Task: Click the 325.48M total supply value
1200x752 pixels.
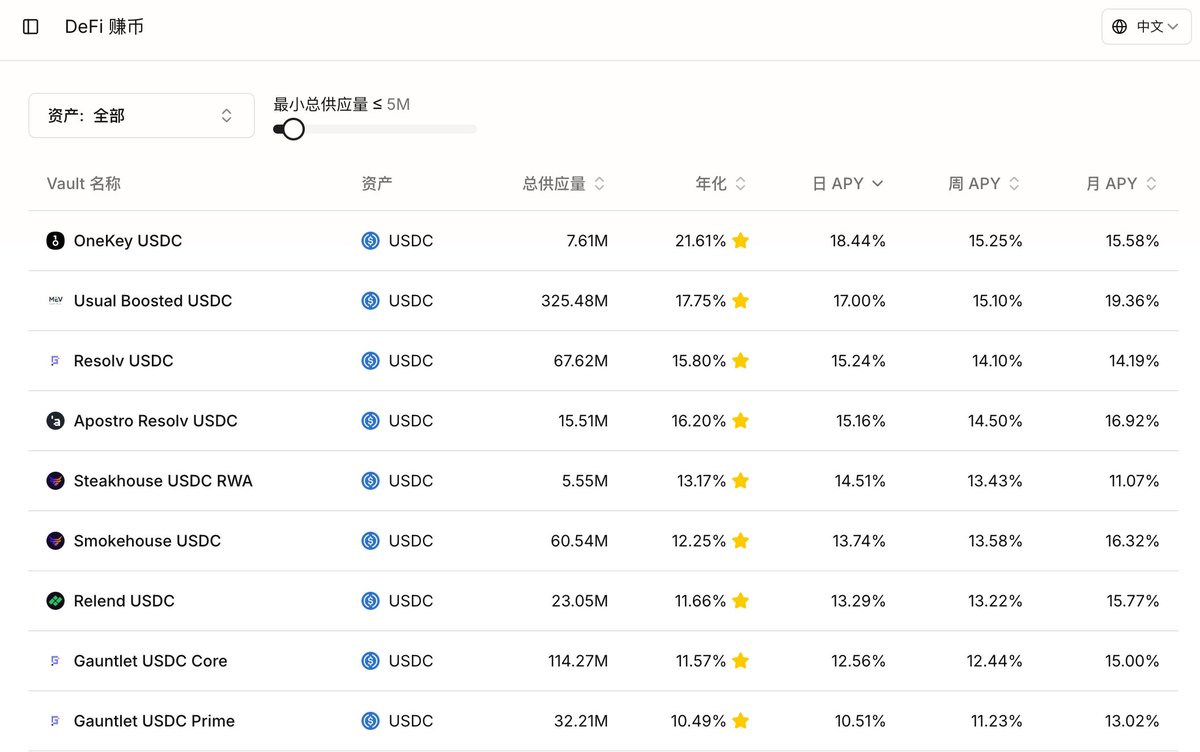Action: (572, 301)
